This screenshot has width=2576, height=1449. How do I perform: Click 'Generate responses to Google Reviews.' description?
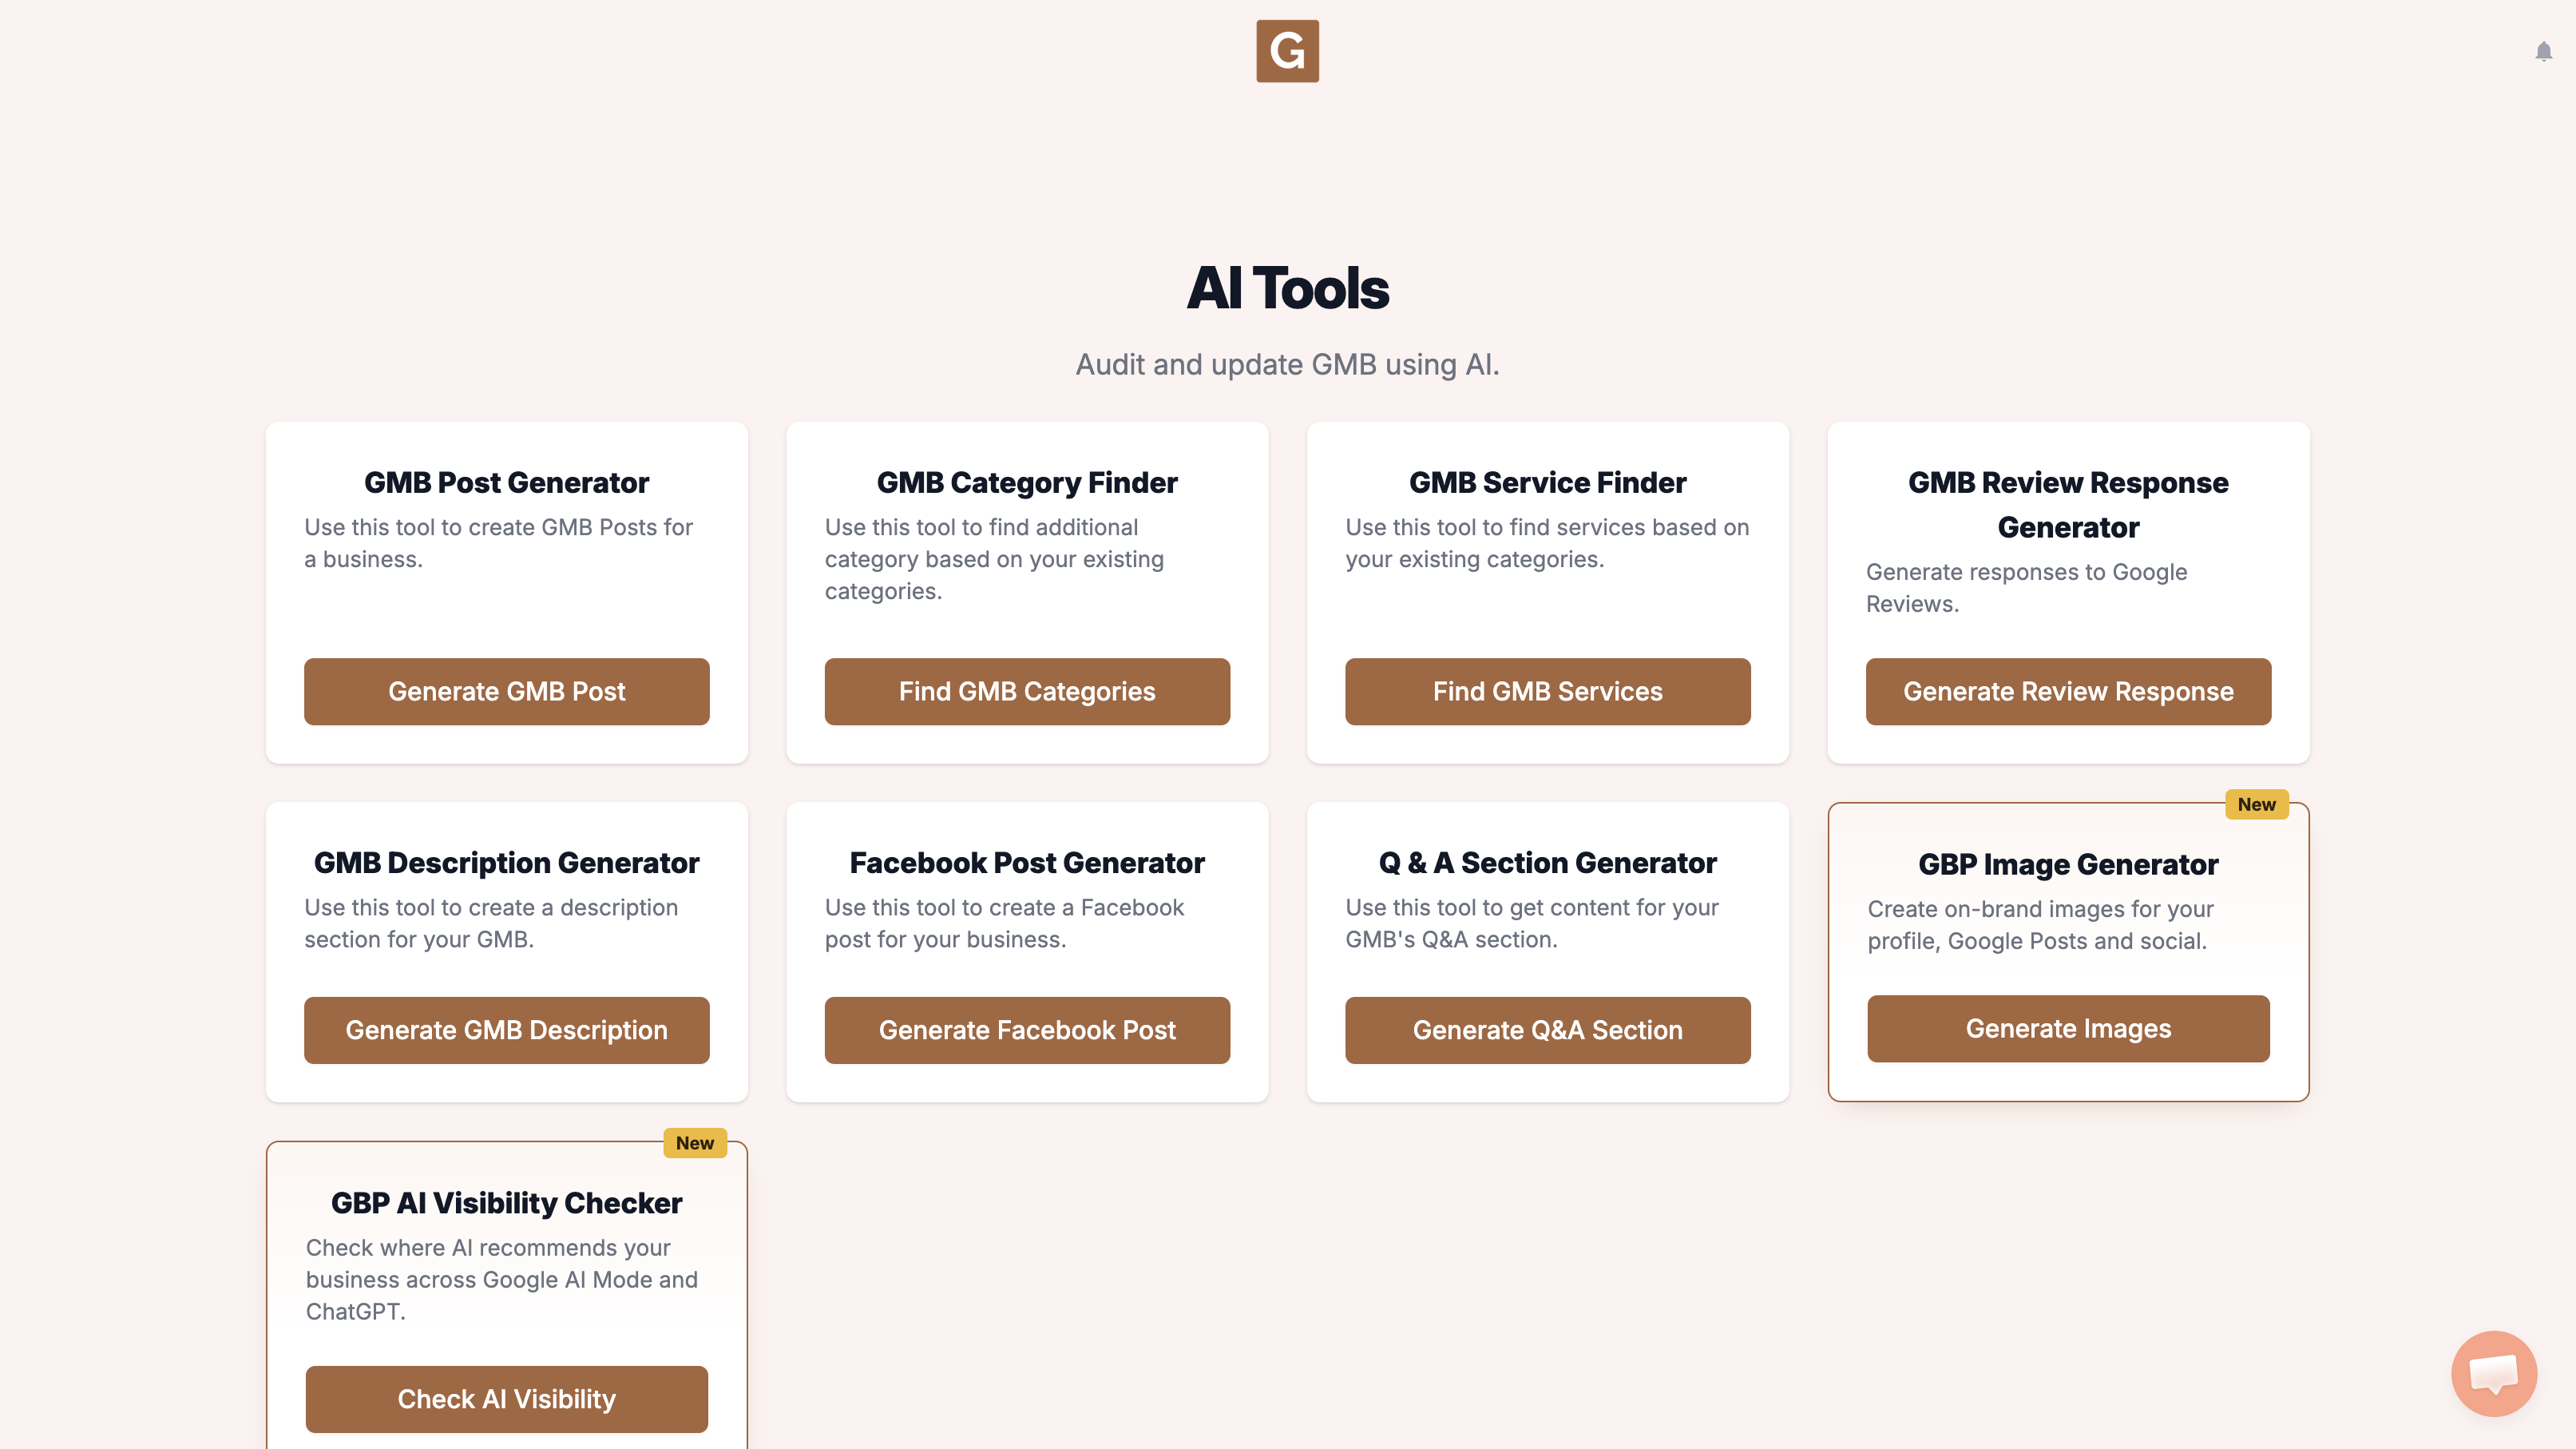2026,588
